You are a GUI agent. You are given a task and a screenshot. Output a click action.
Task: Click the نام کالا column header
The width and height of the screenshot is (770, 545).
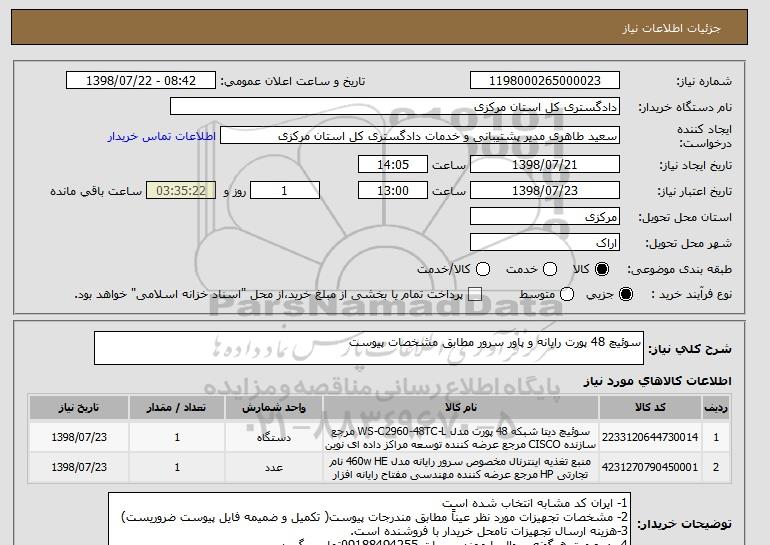461,408
